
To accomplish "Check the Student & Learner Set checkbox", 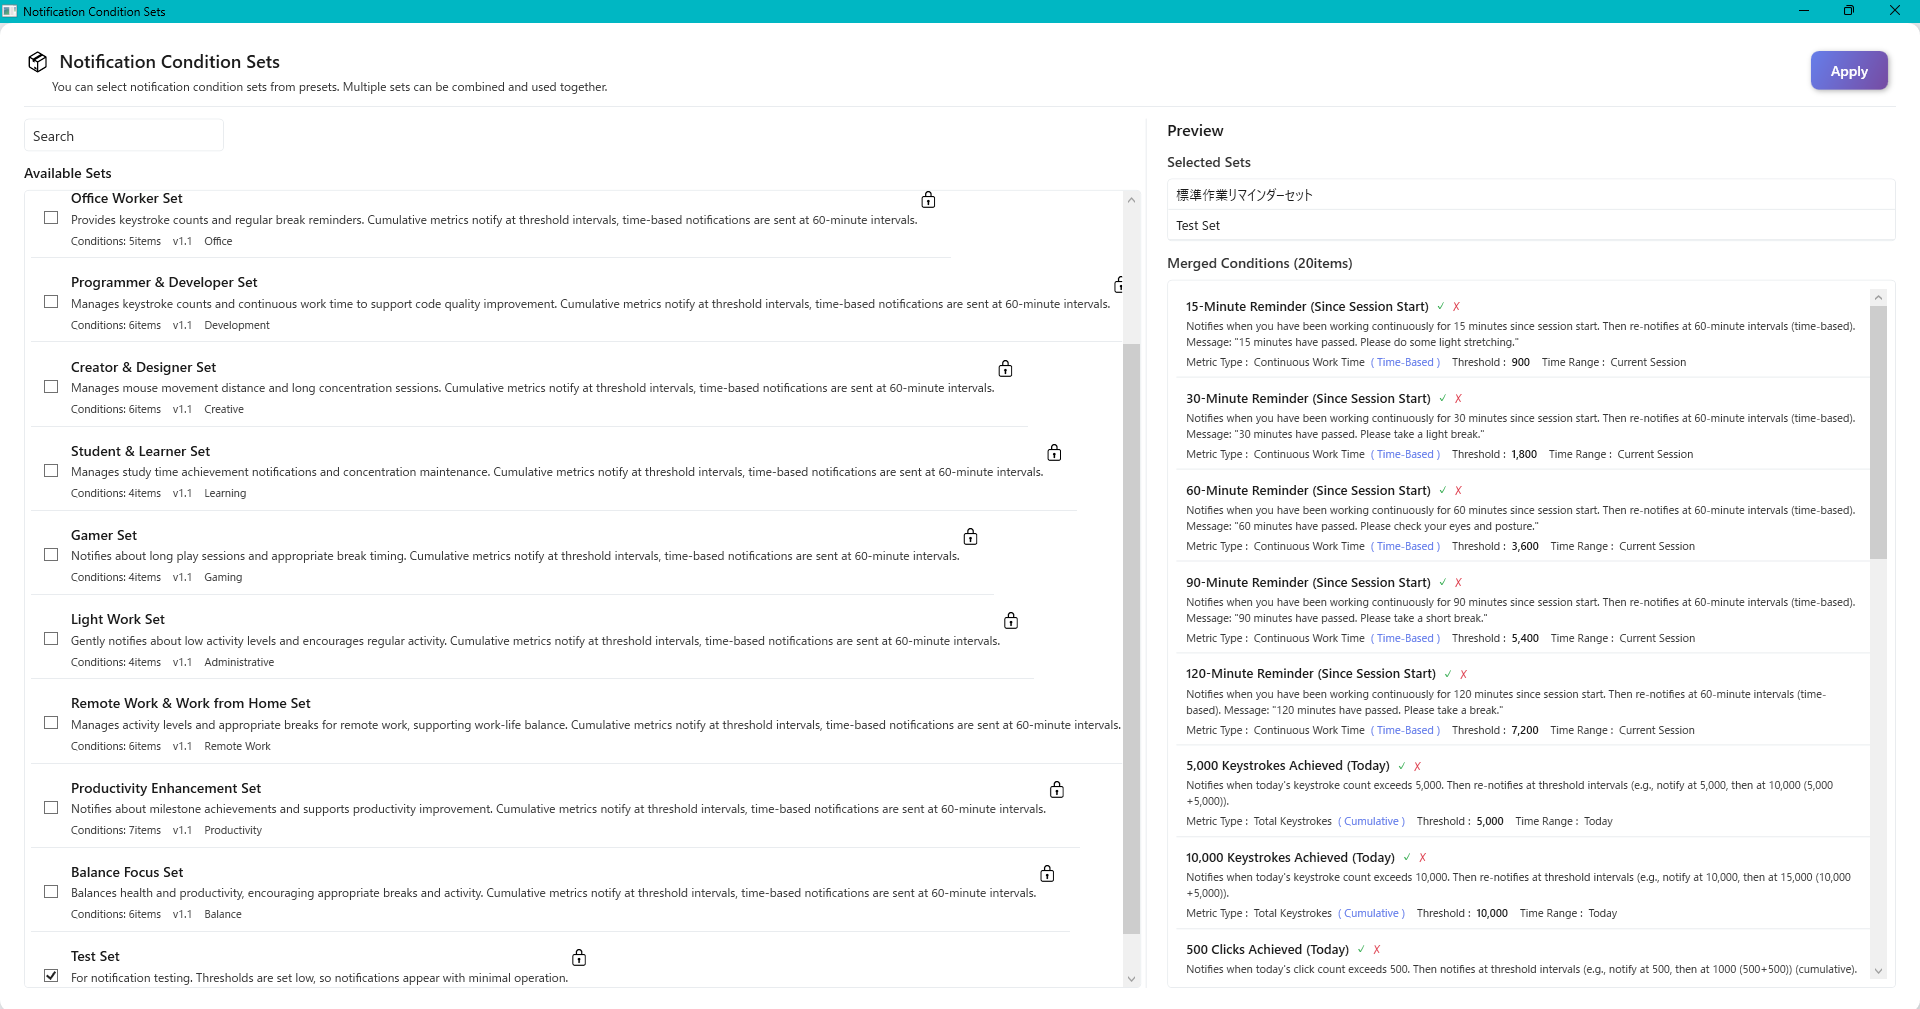I will tap(50, 470).
